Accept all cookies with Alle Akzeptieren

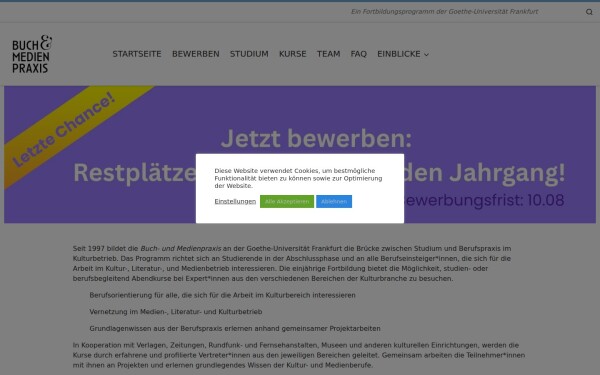coord(287,201)
